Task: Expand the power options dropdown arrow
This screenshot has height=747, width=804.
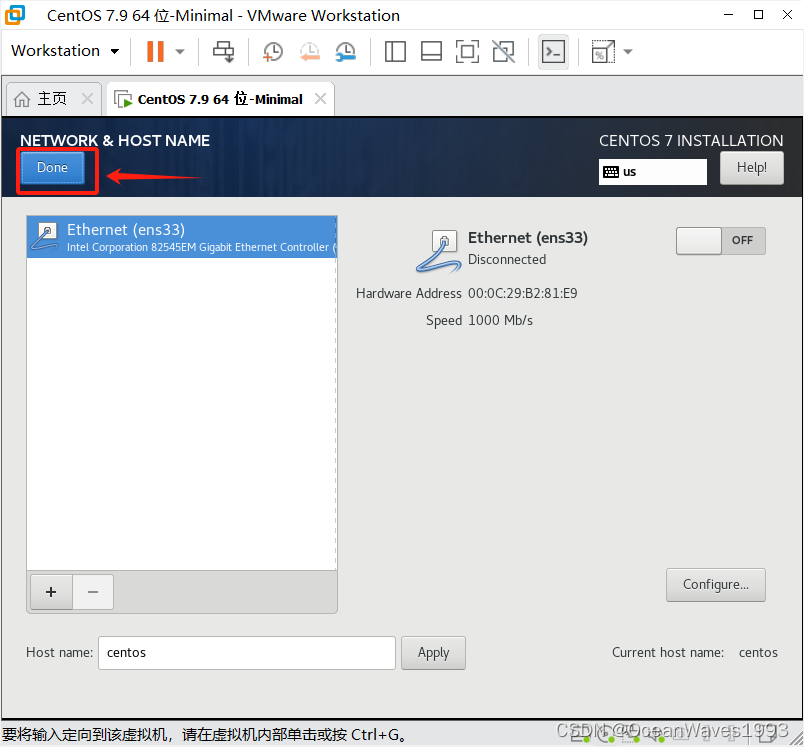Action: [x=180, y=51]
